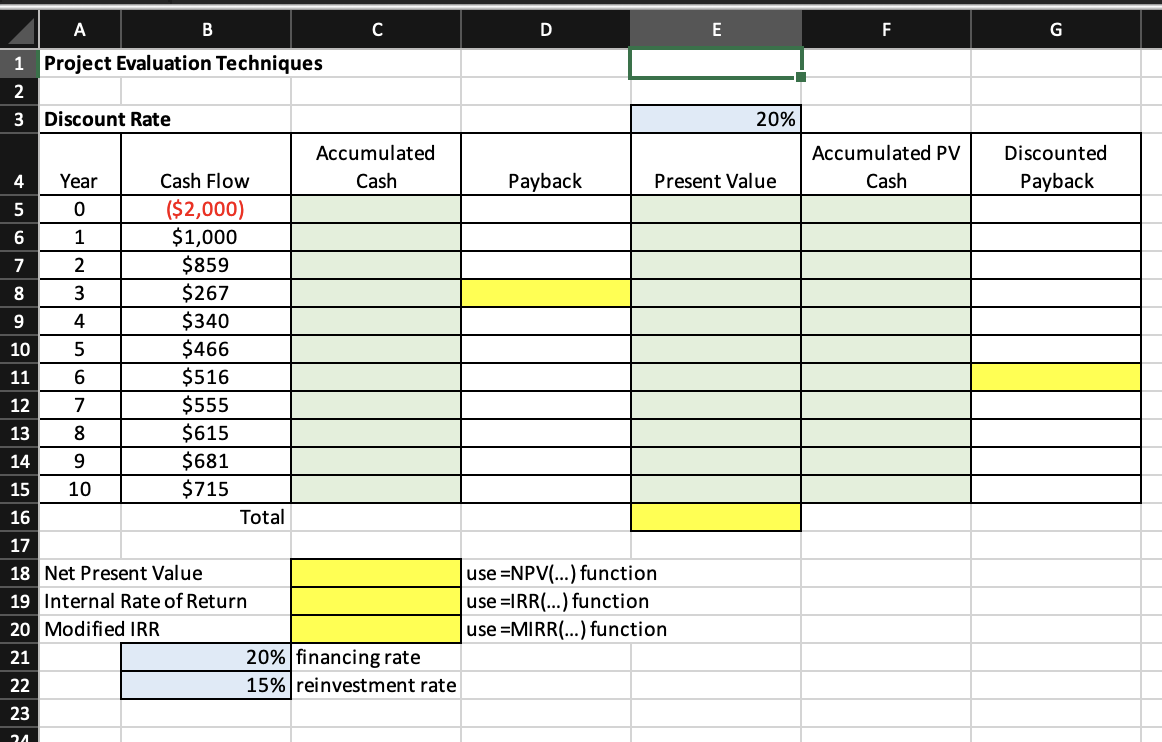Select column B header
Screen dimensions: 1162x742
click(204, 29)
